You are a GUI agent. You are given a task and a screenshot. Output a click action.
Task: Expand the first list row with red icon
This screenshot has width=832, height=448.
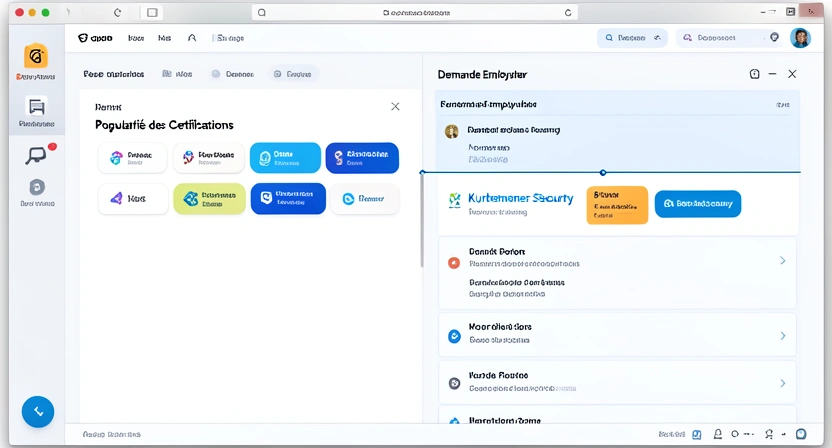point(782,261)
